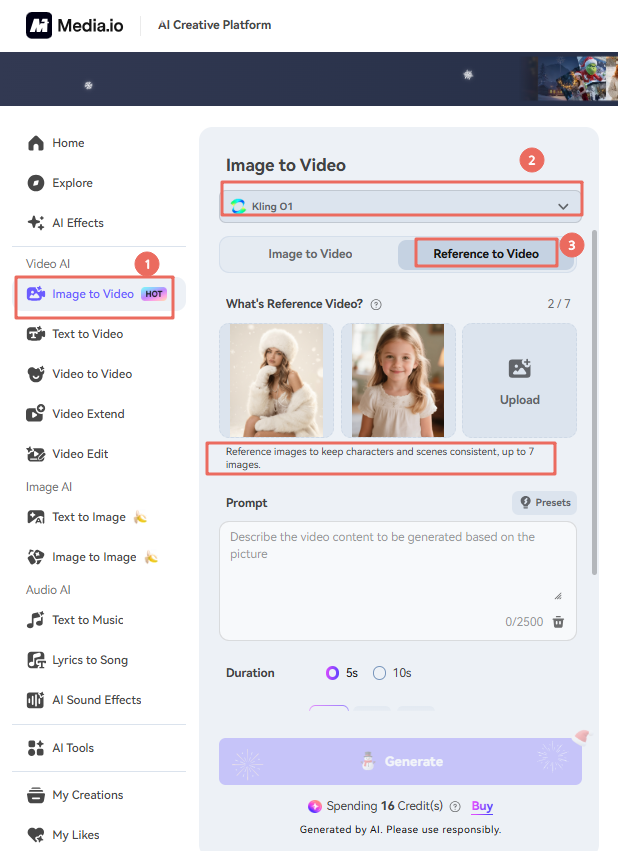
Task: Open the Home page icon
Action: (36, 143)
